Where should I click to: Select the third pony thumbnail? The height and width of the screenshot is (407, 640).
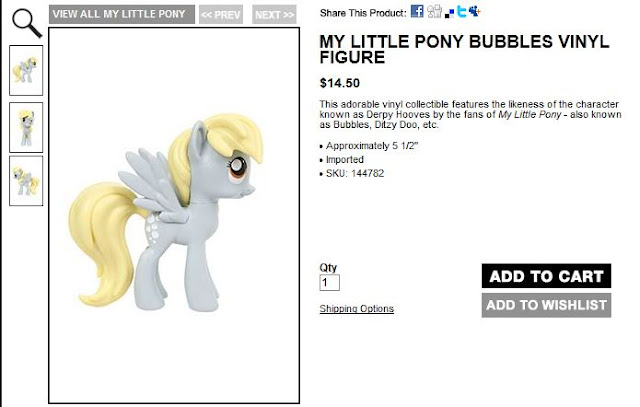click(26, 181)
